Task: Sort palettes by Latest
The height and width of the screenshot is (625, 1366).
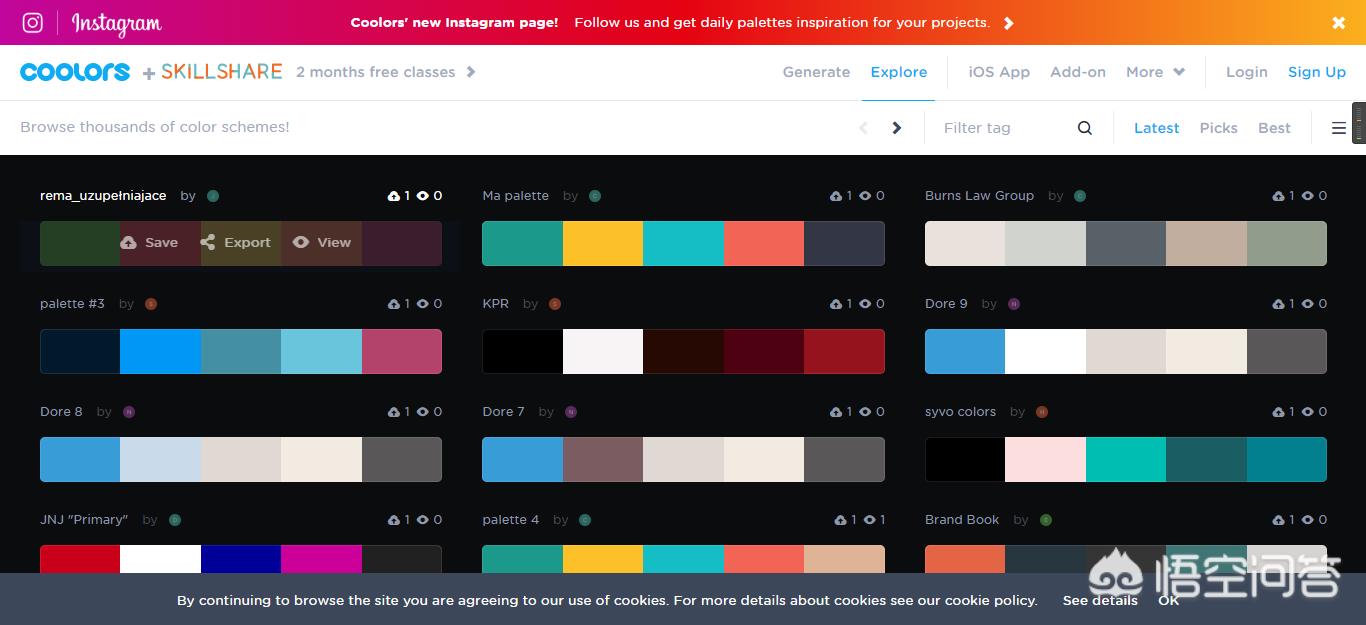Action: pyautogui.click(x=1157, y=128)
